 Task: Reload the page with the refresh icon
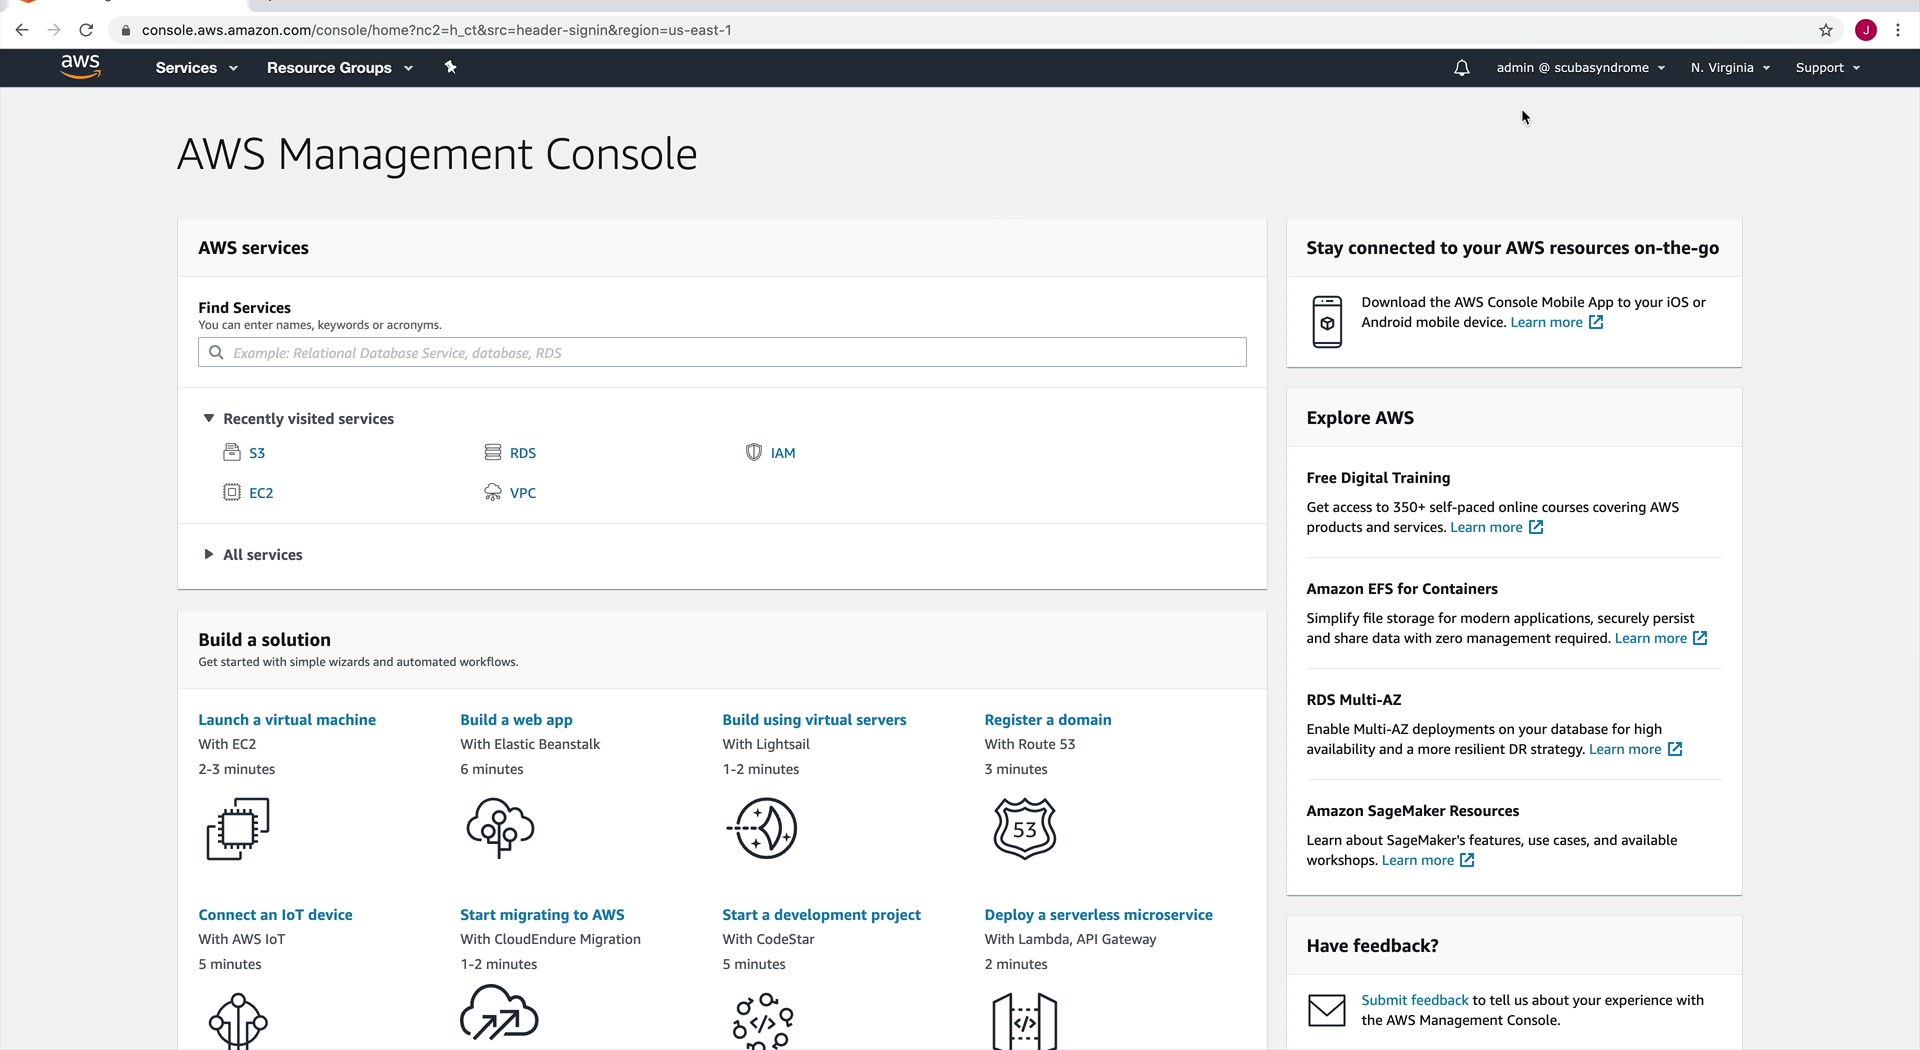click(x=86, y=30)
